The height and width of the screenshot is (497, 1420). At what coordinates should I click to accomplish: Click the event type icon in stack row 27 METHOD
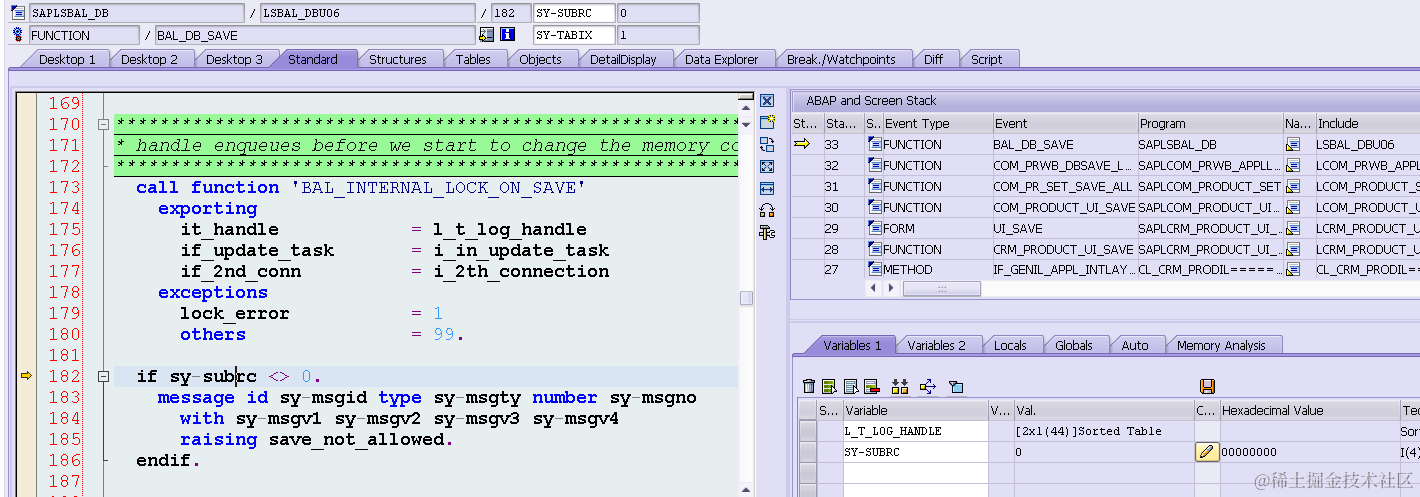coord(874,270)
